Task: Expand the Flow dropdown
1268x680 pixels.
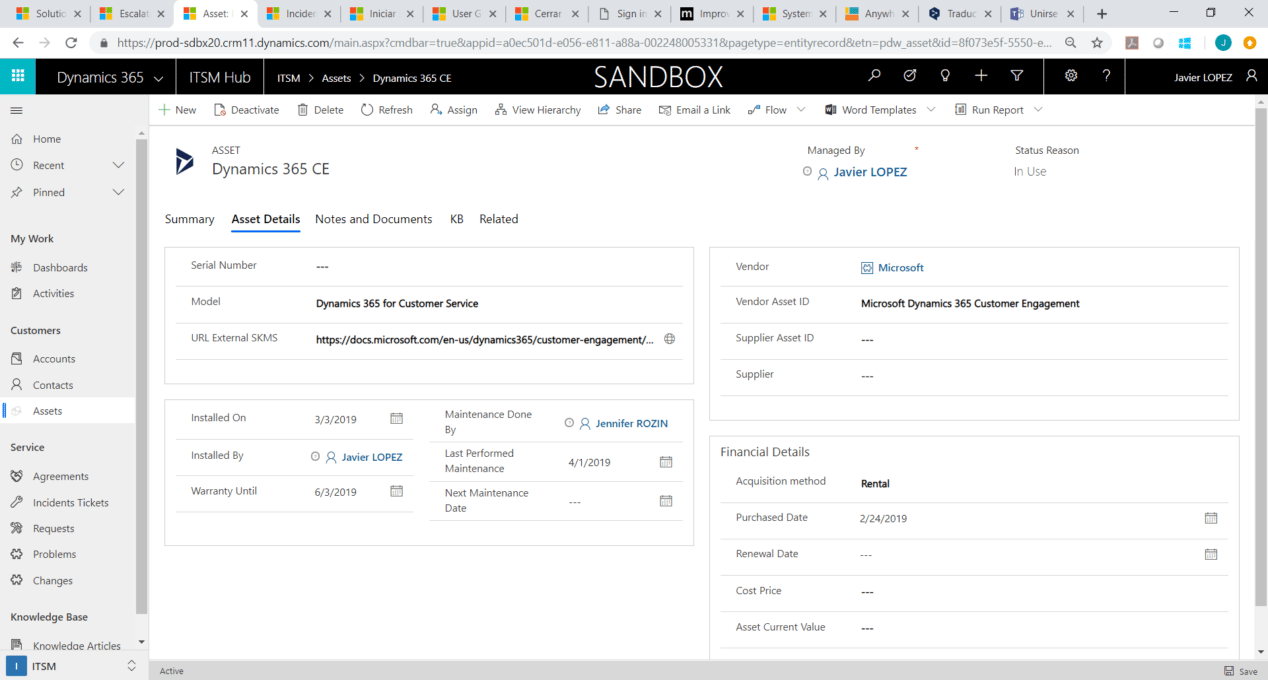Action: pyautogui.click(x=802, y=110)
